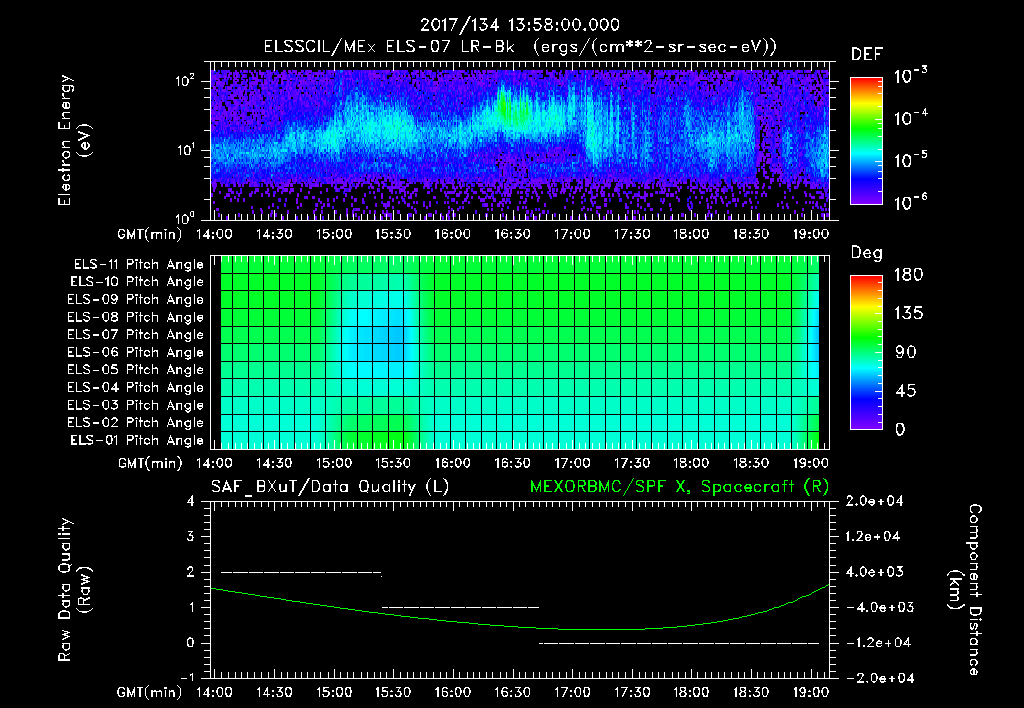The height and width of the screenshot is (708, 1024).
Task: Click the ELS-11 Pitch Angle row label
Action: tap(138, 265)
